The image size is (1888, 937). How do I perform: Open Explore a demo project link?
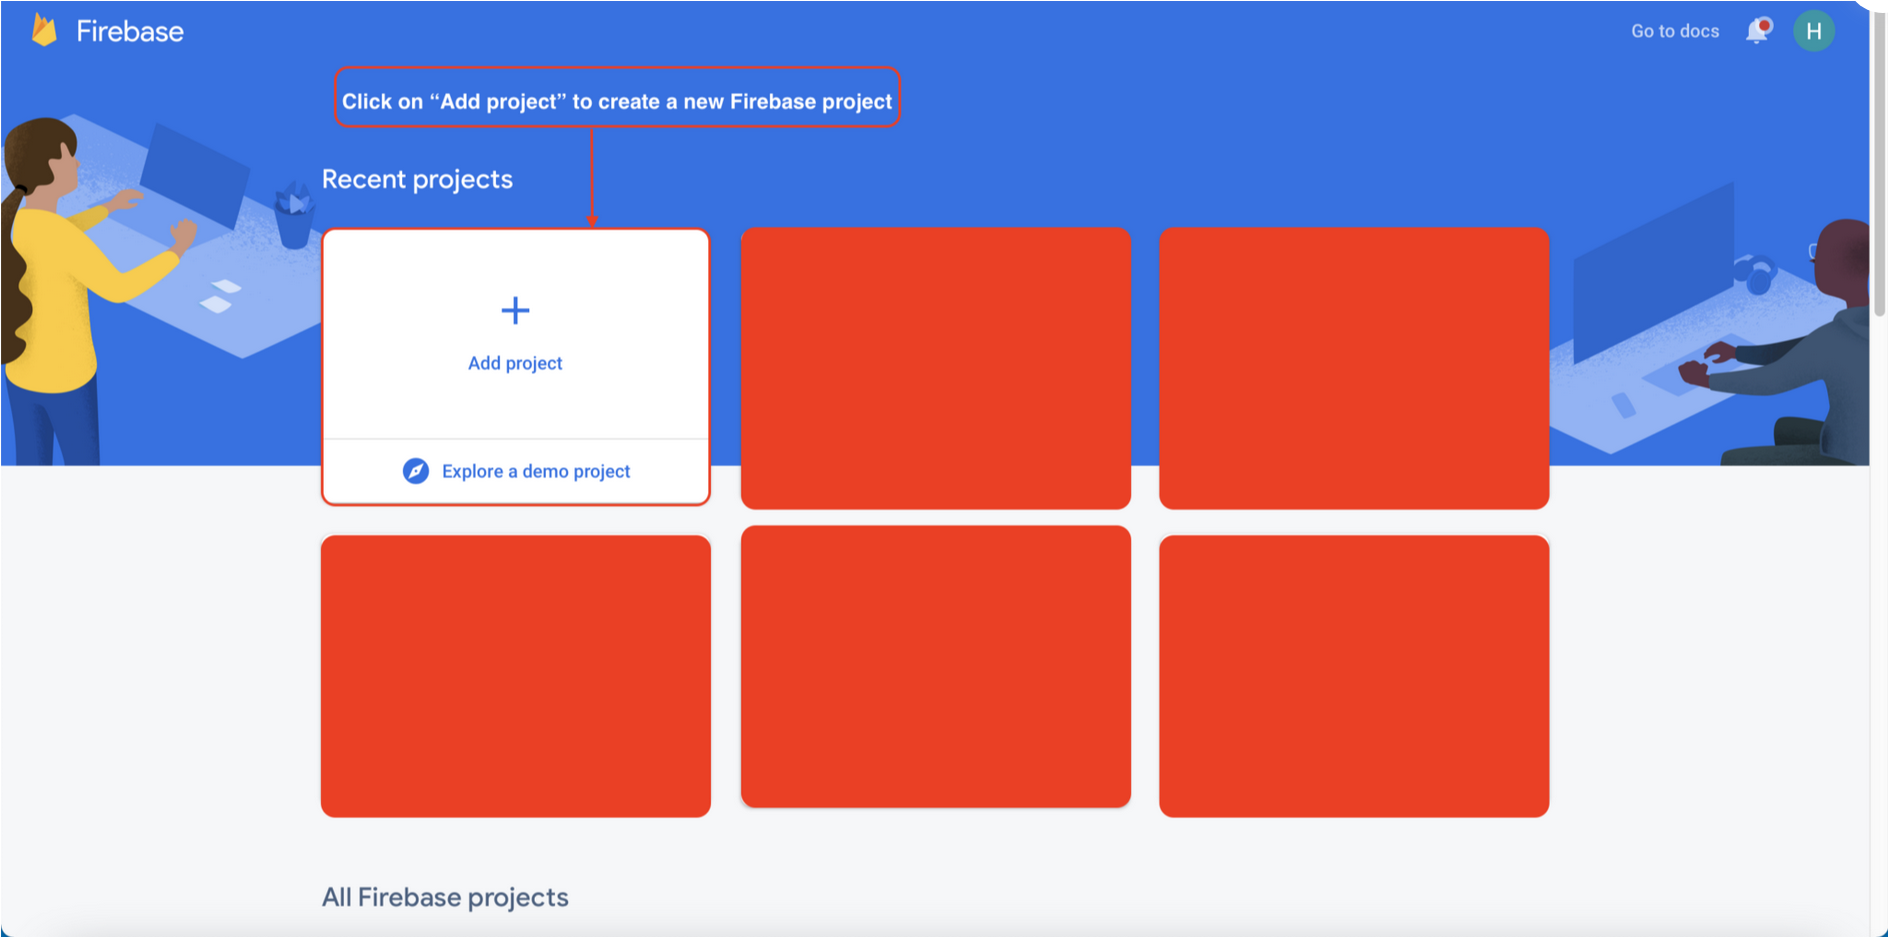(536, 471)
